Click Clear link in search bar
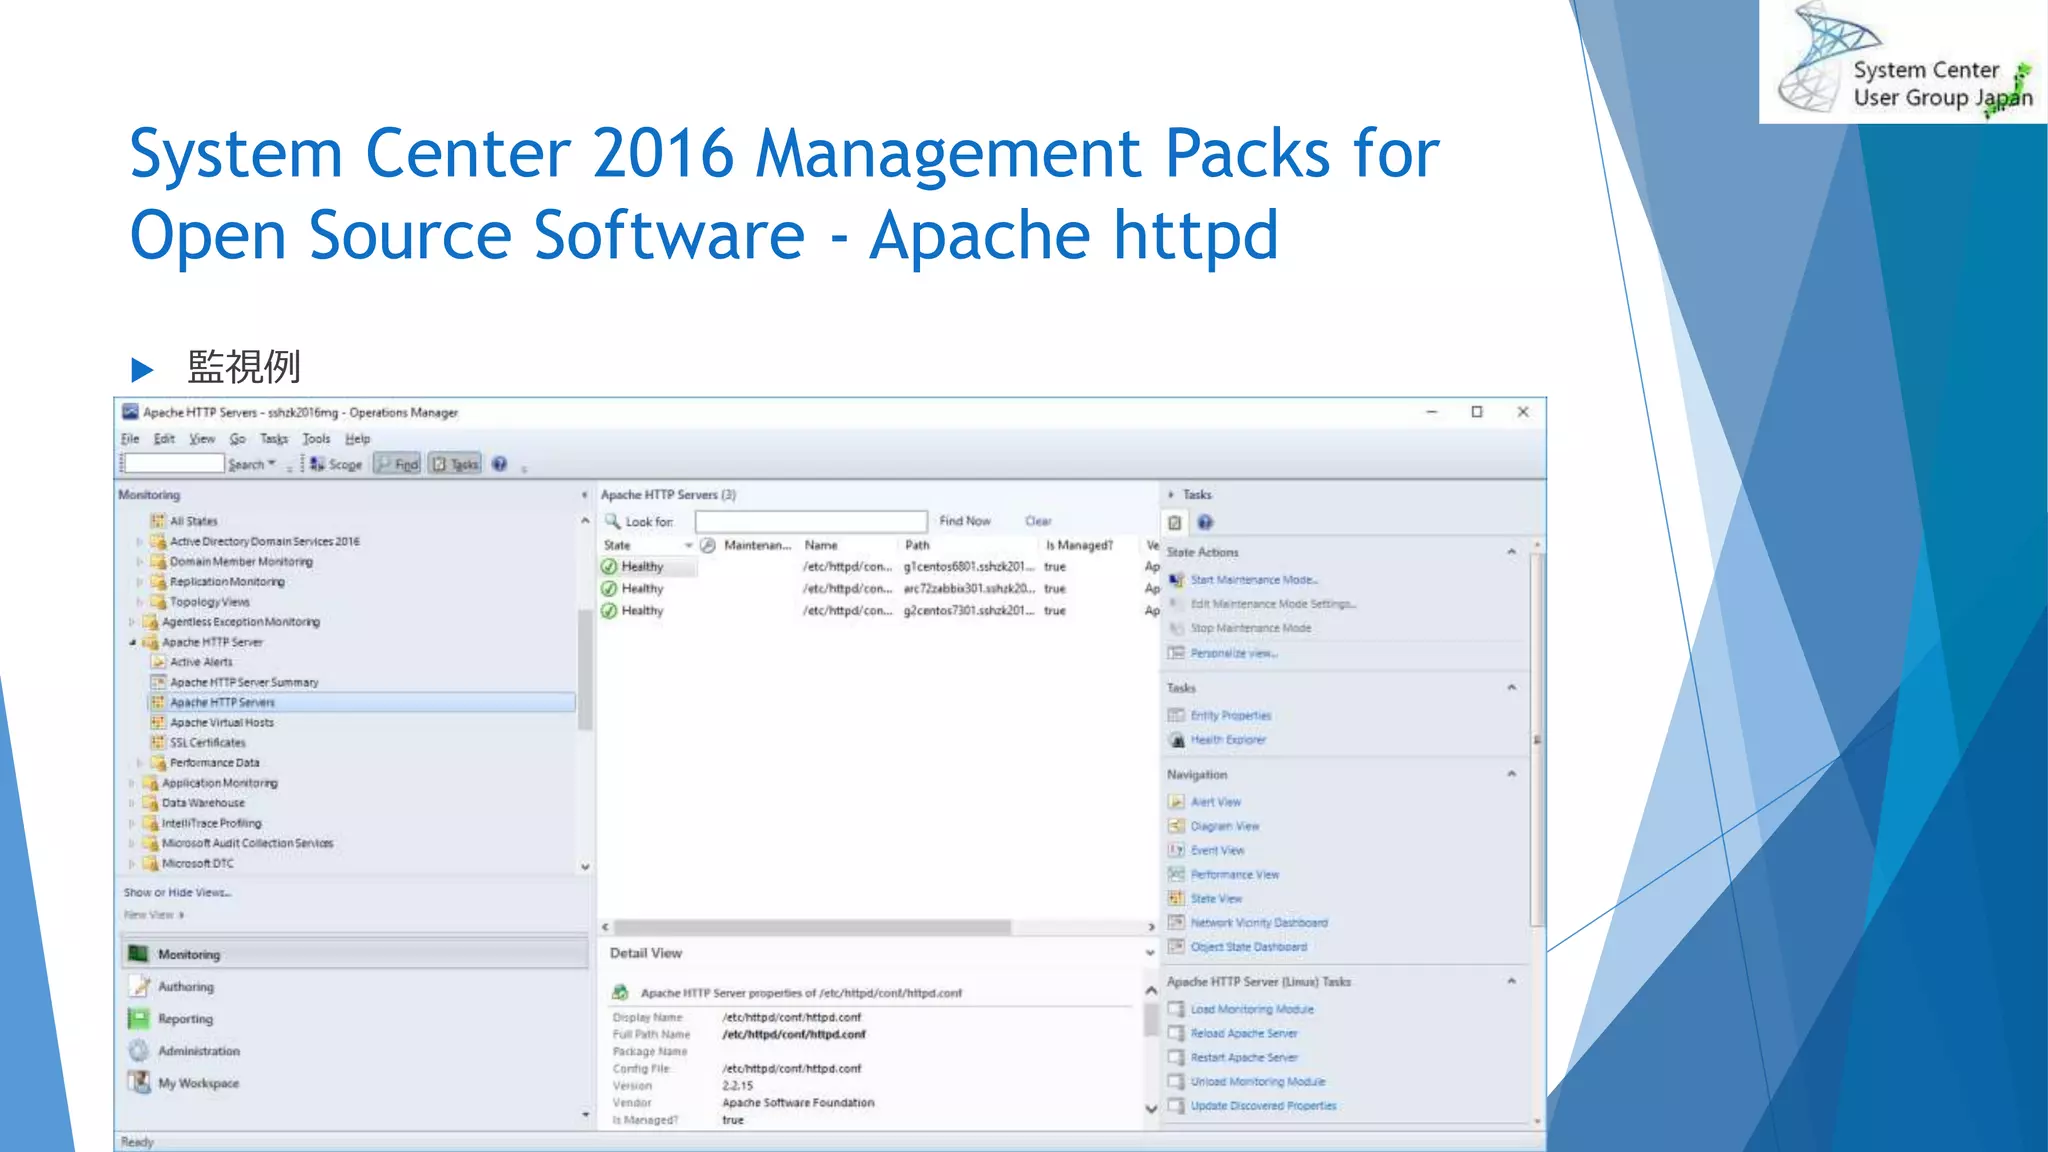The height and width of the screenshot is (1152, 2048). pyautogui.click(x=1038, y=521)
